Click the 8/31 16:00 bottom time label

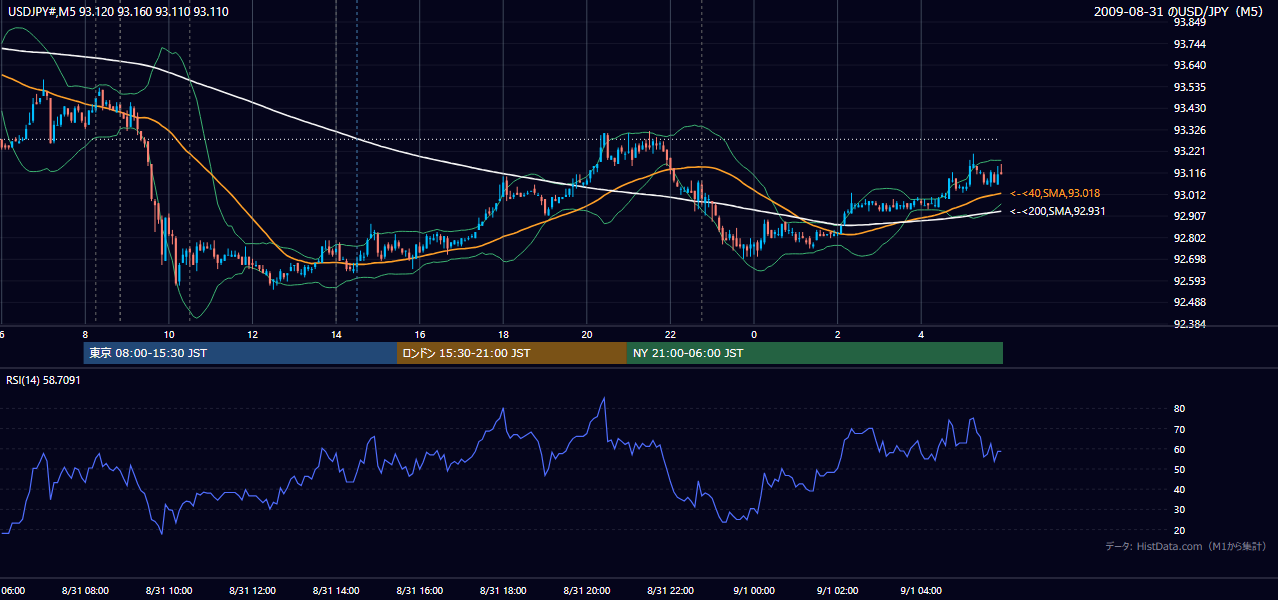point(420,590)
